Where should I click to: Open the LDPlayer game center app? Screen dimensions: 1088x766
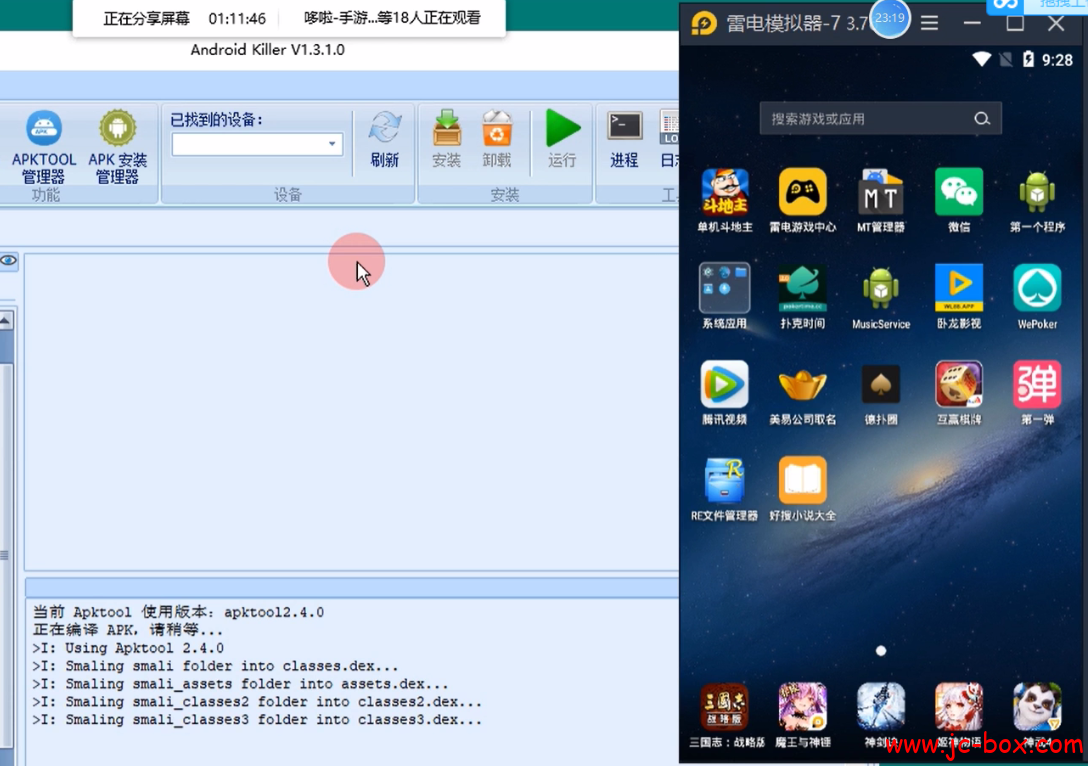coord(803,194)
